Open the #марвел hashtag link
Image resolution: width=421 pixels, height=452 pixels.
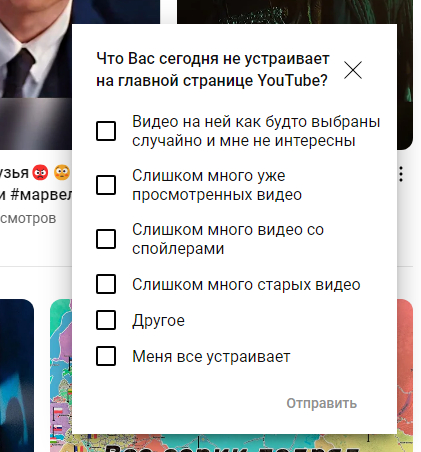(41, 195)
